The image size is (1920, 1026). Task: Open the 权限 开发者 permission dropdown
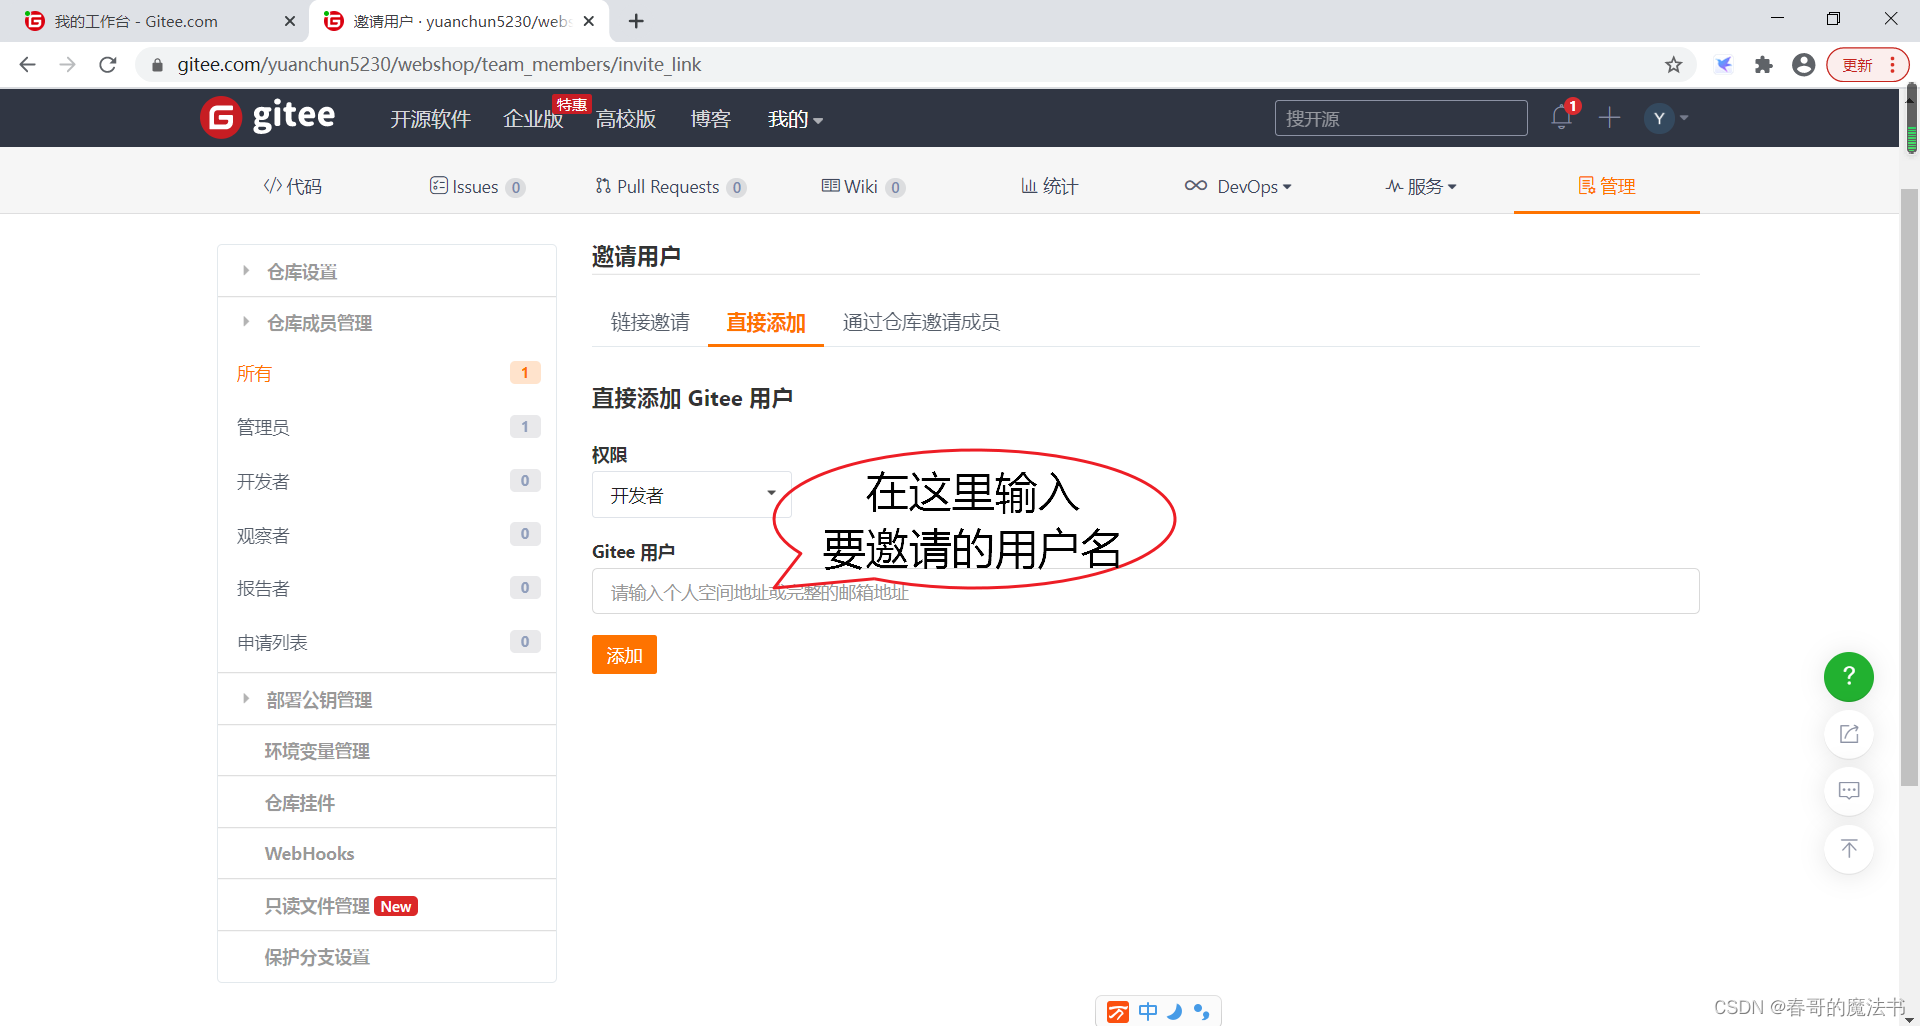pyautogui.click(x=691, y=495)
